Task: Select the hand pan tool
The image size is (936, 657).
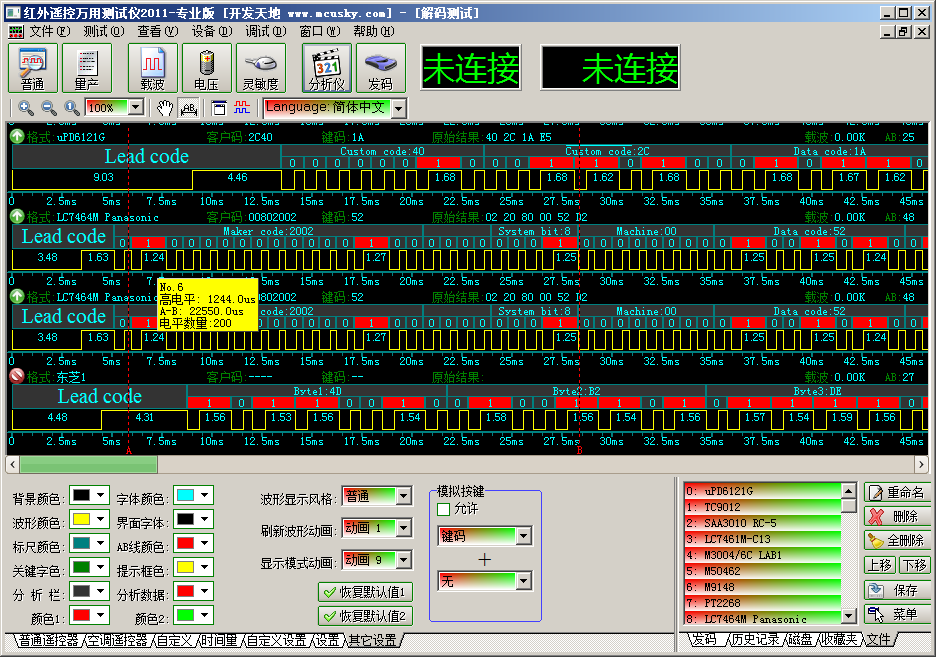Action: click(165, 108)
